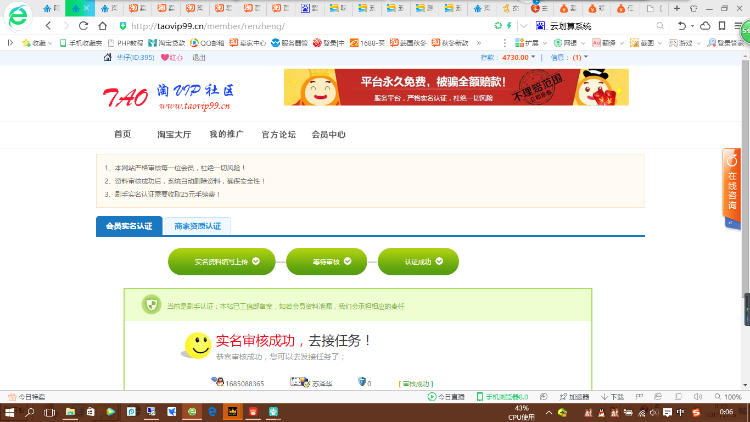Open the 官方论坛 menu item

[278, 134]
